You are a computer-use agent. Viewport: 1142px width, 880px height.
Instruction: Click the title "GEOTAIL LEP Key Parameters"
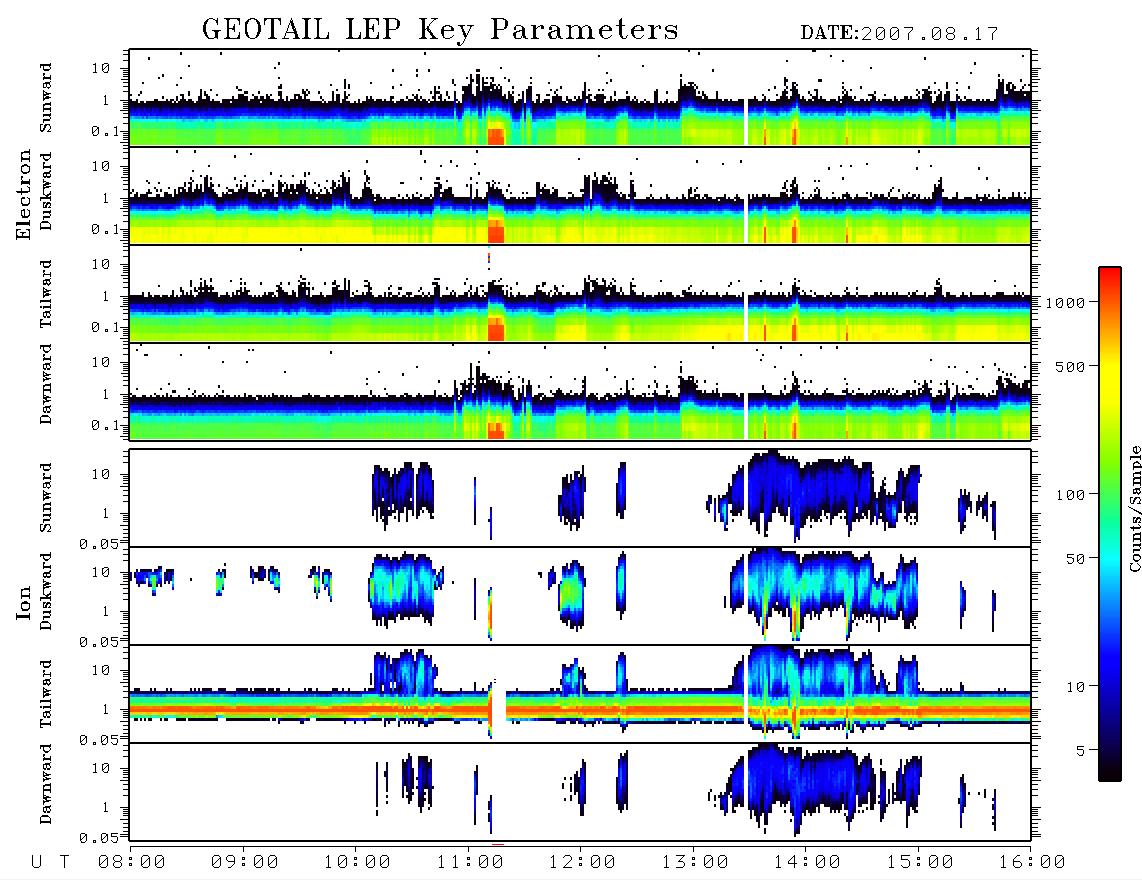(x=440, y=30)
